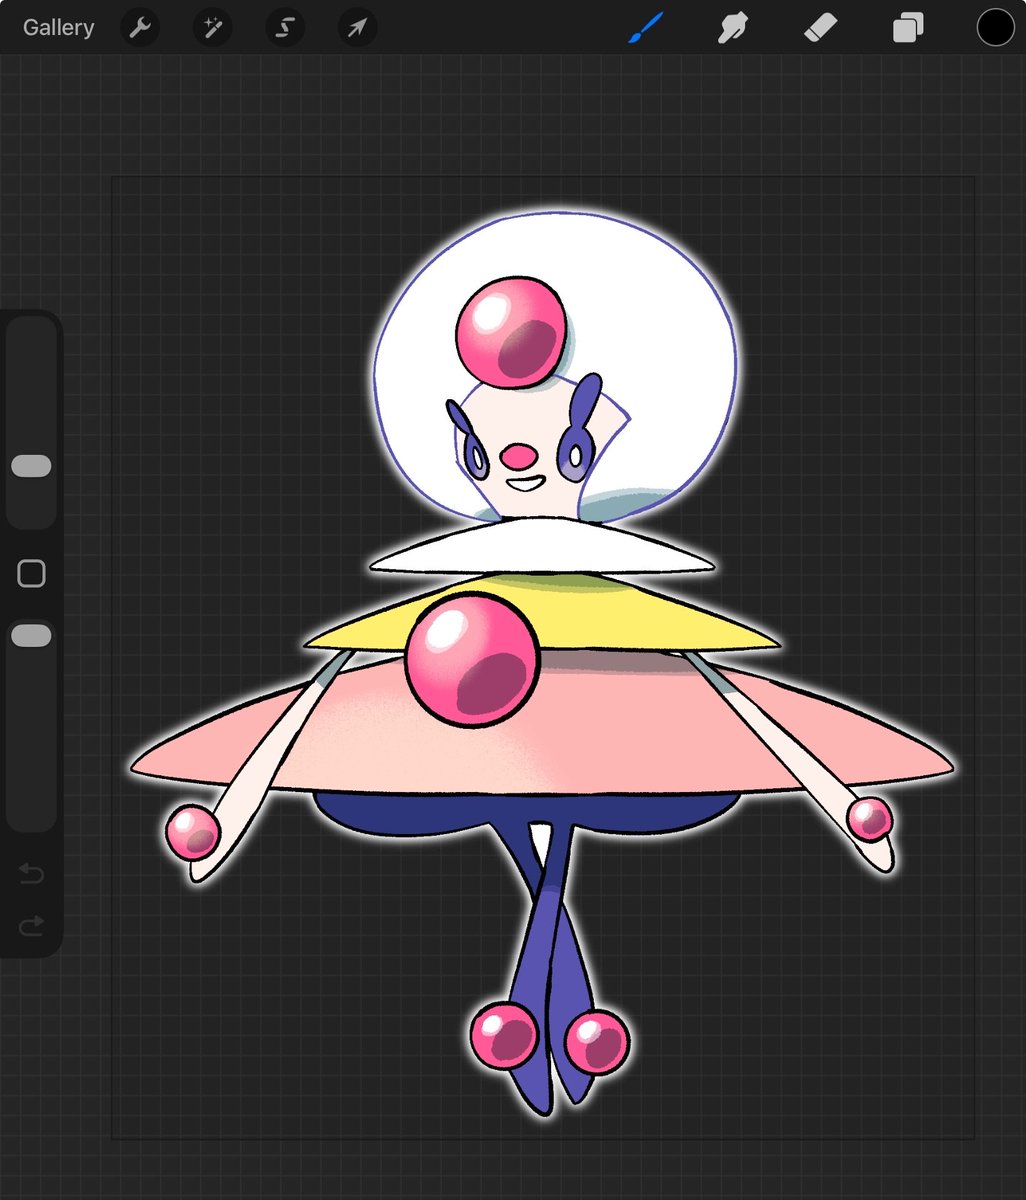Click the brush size slider handle
This screenshot has height=1200, width=1026.
[x=31, y=466]
